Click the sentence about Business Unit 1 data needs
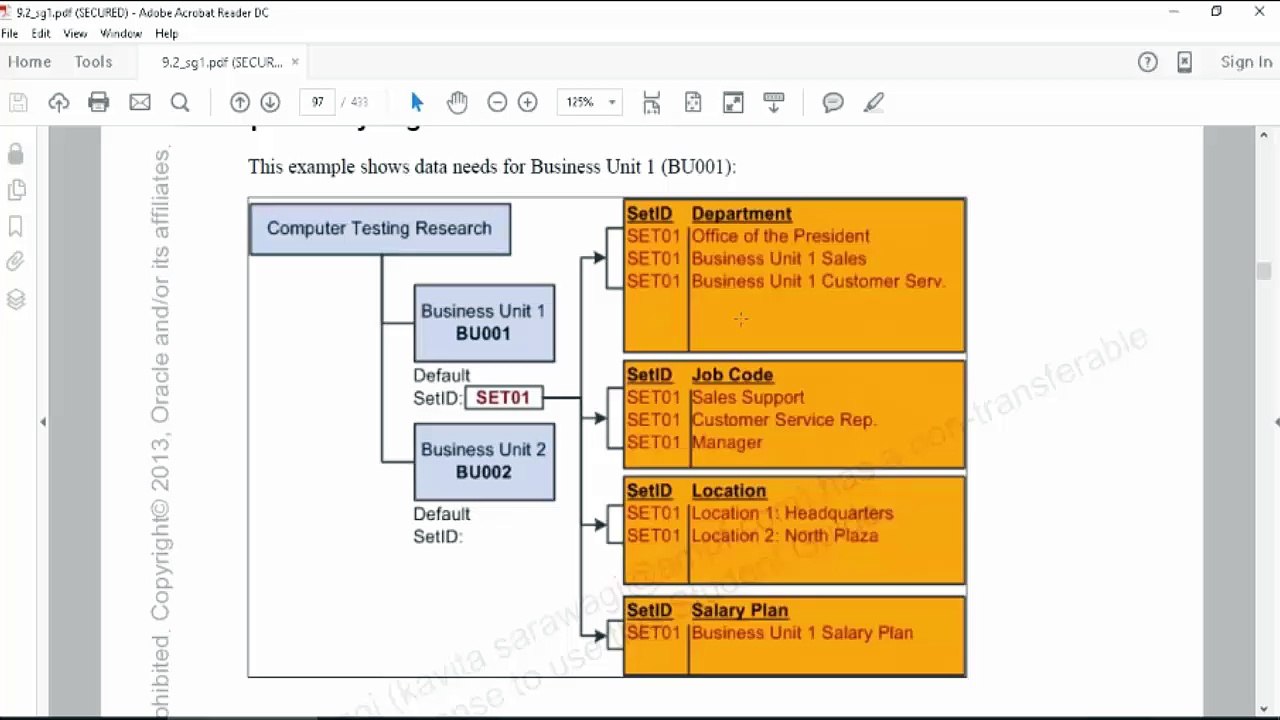The image size is (1280, 720). tap(492, 167)
